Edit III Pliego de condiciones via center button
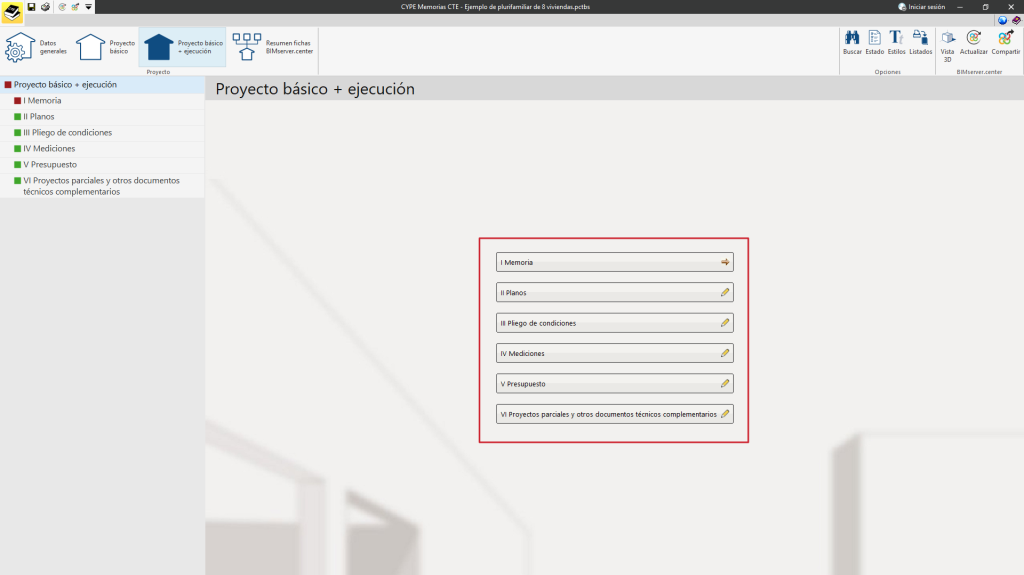Viewport: 1024px width, 575px height. coord(615,323)
